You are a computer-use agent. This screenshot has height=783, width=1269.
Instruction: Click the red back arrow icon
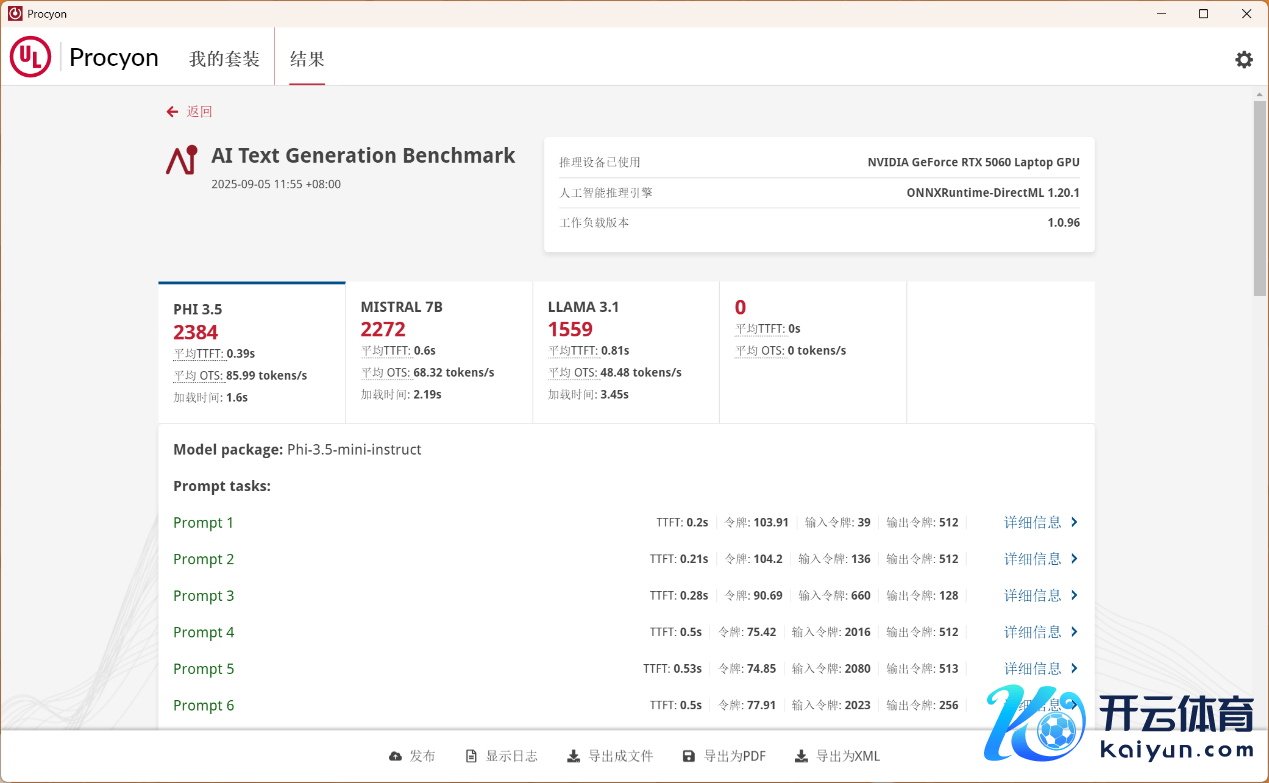tap(173, 112)
